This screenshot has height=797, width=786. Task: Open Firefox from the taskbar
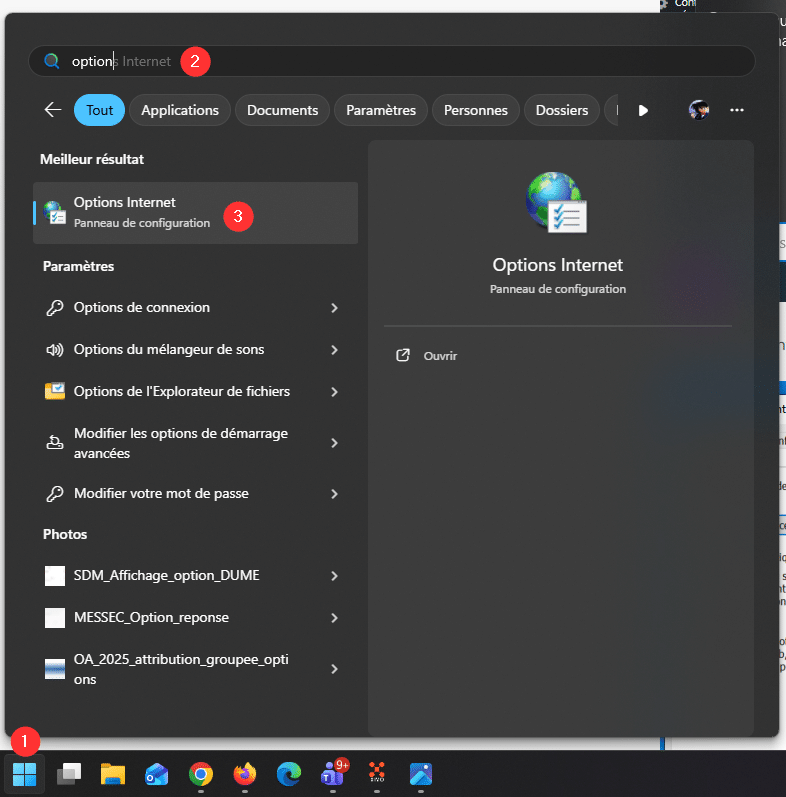coord(244,774)
